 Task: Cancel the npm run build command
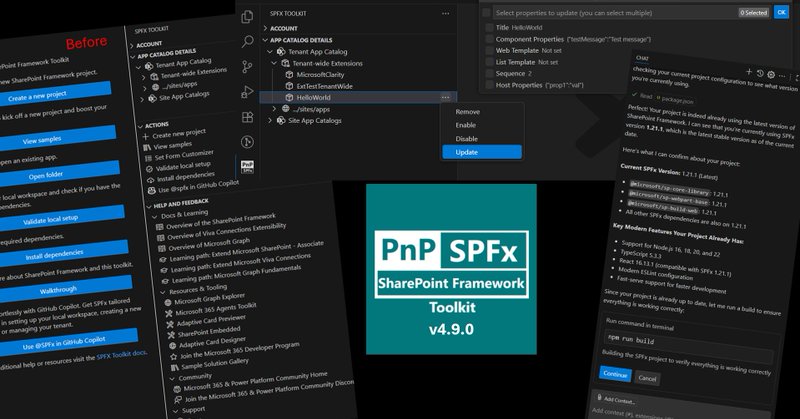coord(647,378)
